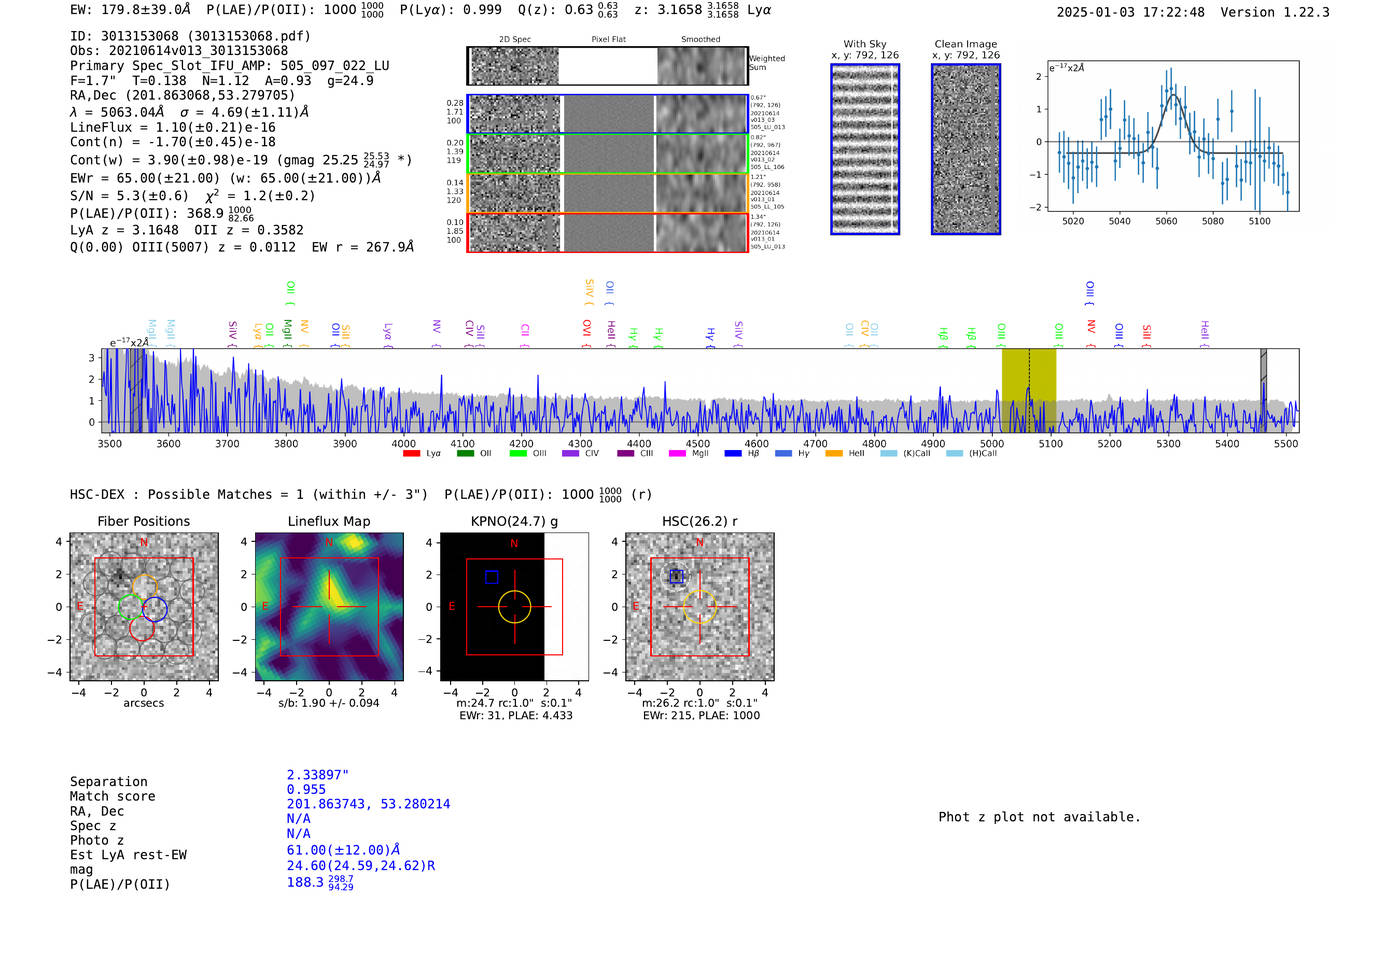Open the KPNO(24.7) g cutout
The height and width of the screenshot is (953, 1400).
coord(514,607)
